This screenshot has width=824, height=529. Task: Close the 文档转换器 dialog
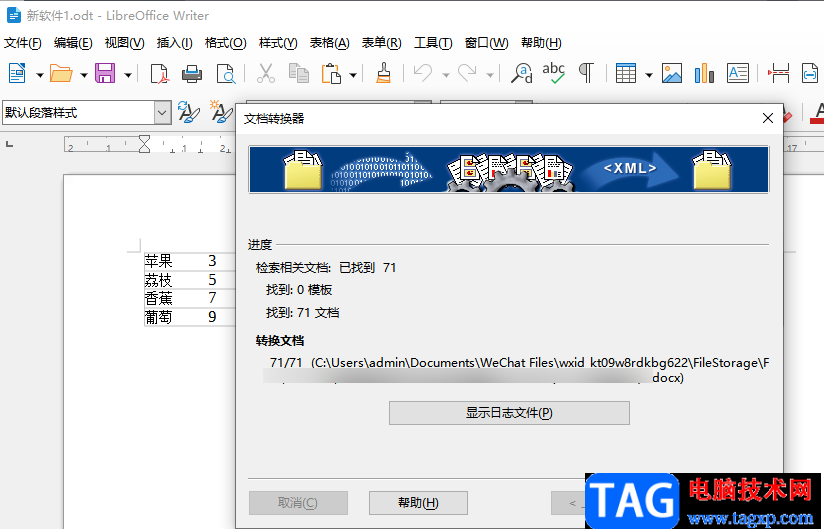pyautogui.click(x=768, y=118)
